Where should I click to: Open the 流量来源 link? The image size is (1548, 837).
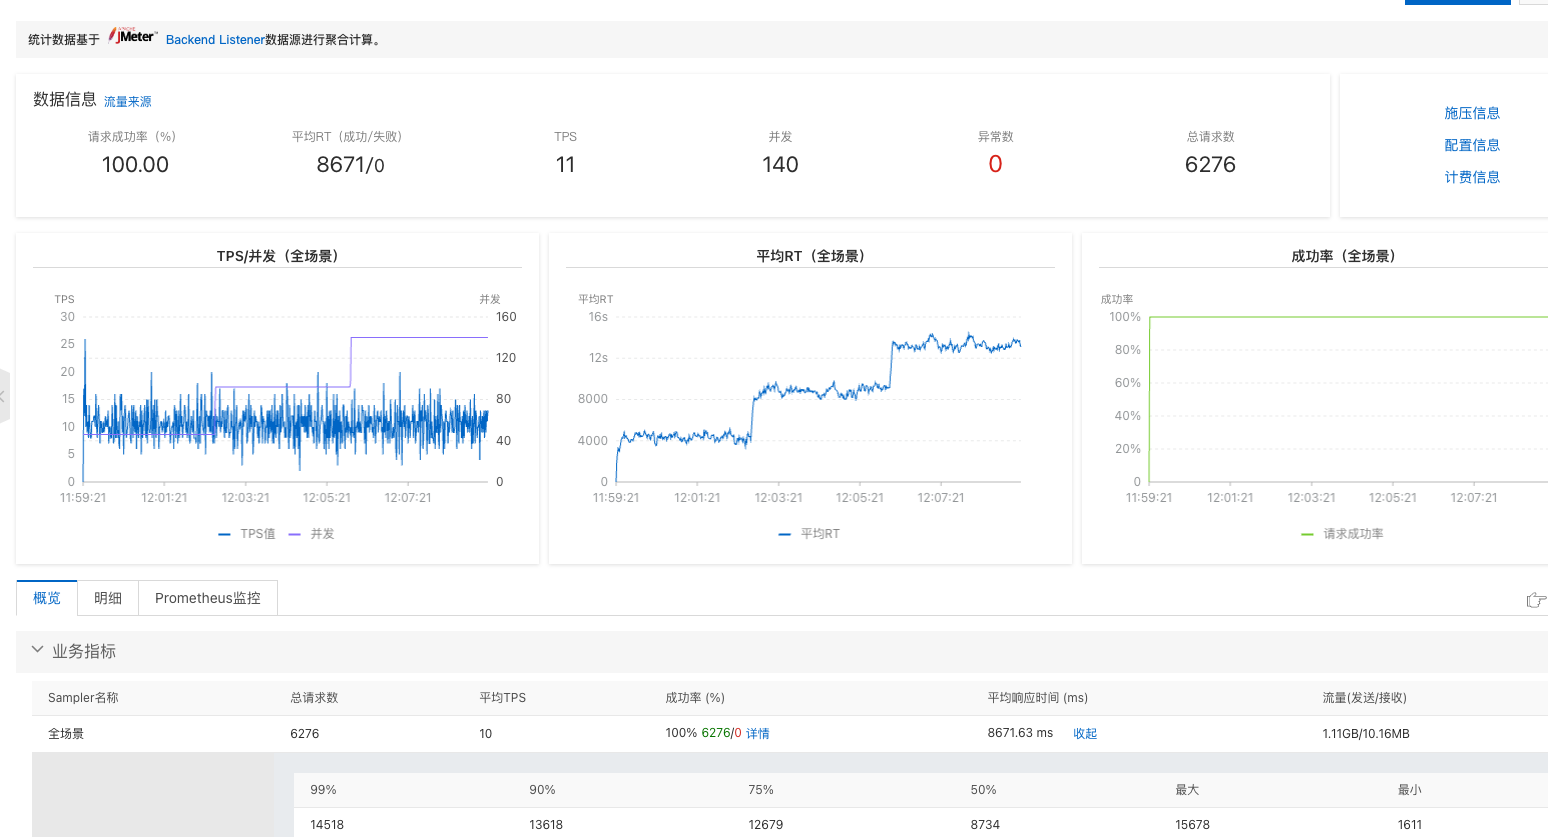tap(128, 102)
